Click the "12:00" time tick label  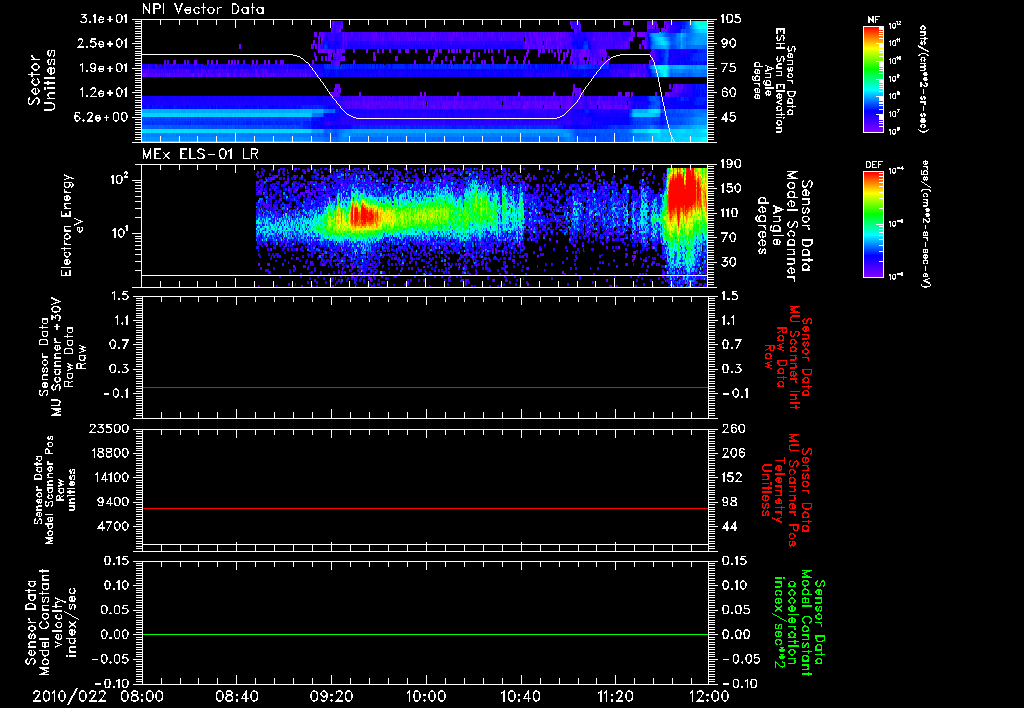(x=709, y=696)
